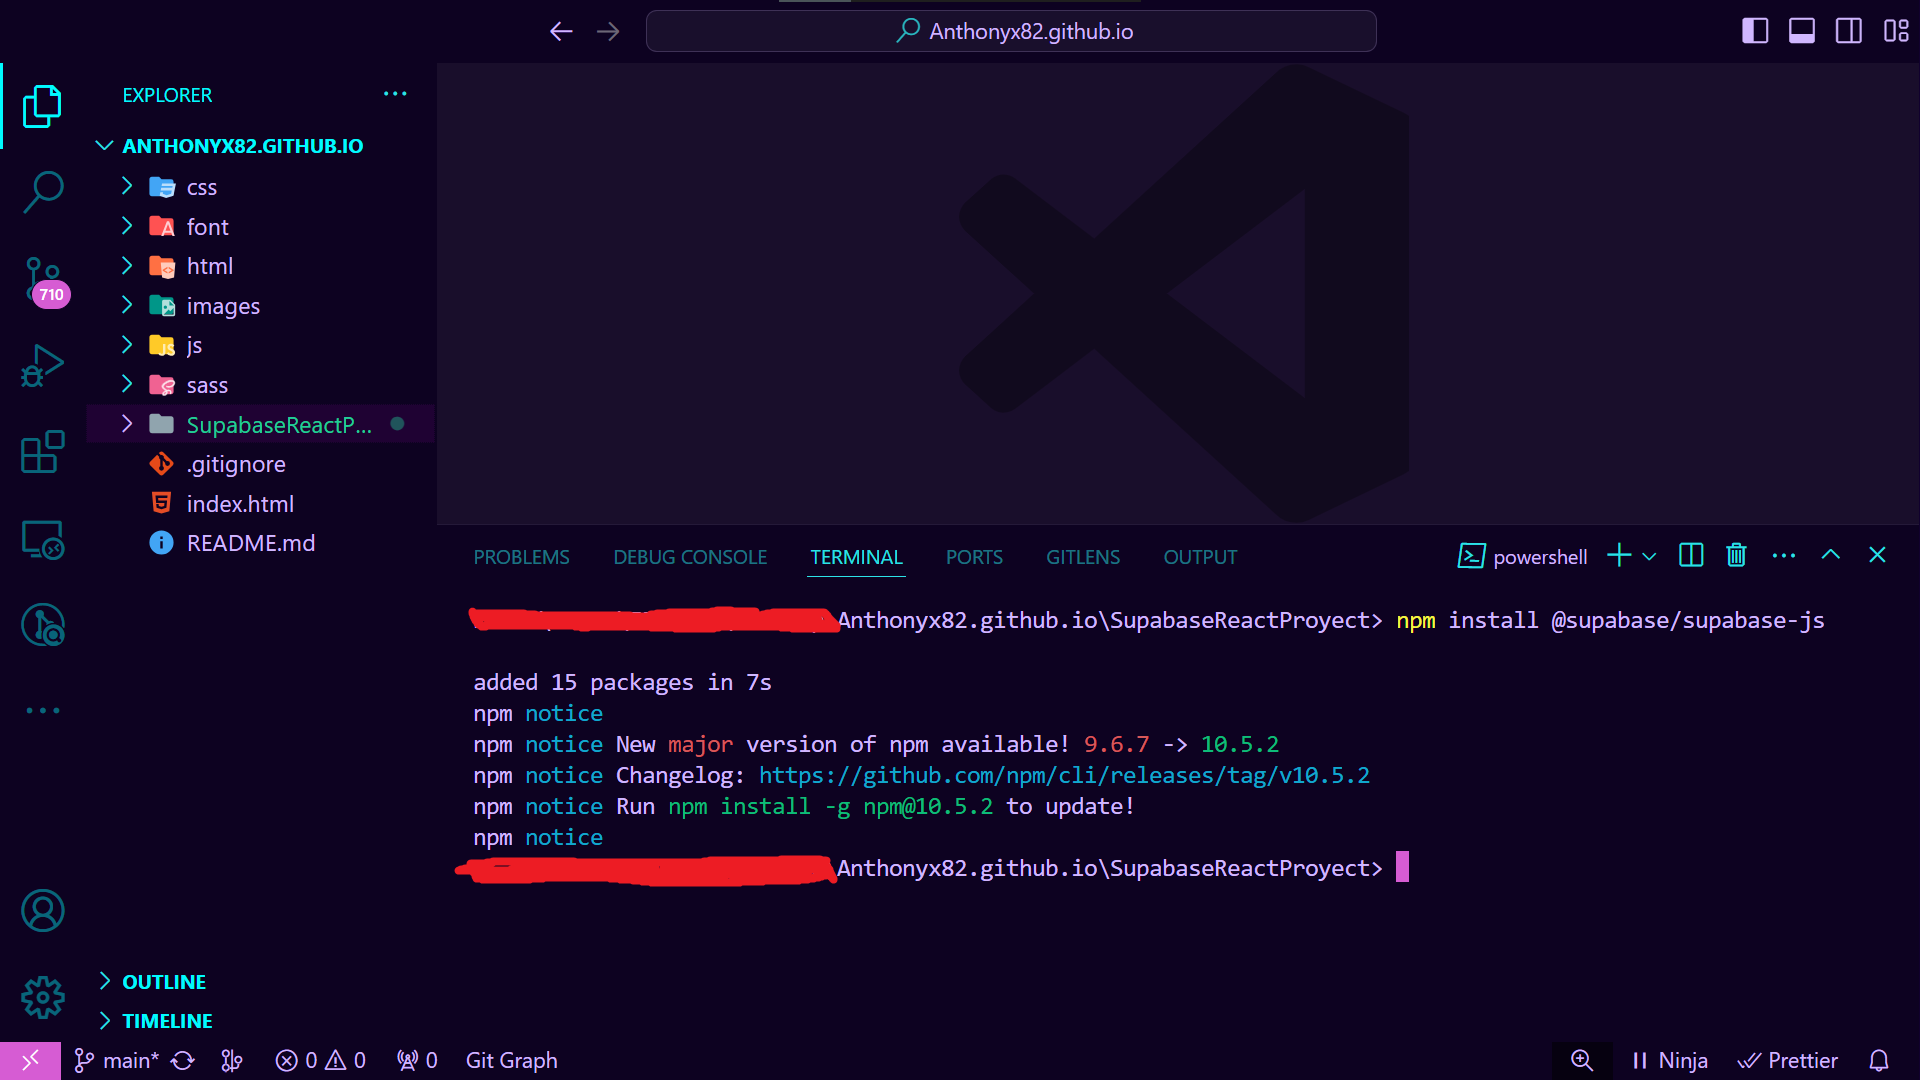Open the Search view in activity bar
This screenshot has width=1920, height=1080.
pyautogui.click(x=42, y=192)
